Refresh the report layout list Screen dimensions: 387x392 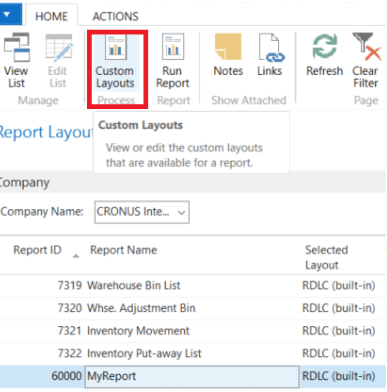(324, 55)
